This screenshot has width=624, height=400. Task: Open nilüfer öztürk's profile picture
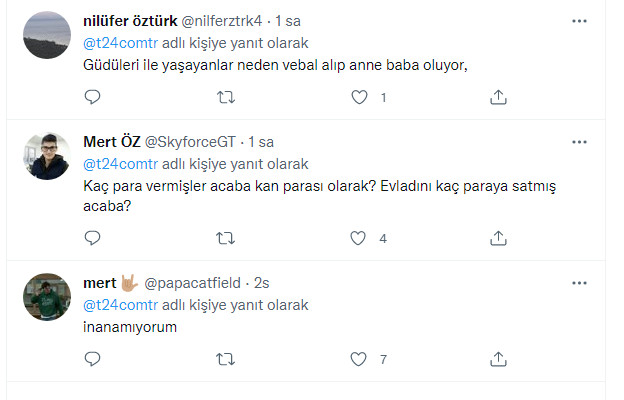click(x=47, y=36)
